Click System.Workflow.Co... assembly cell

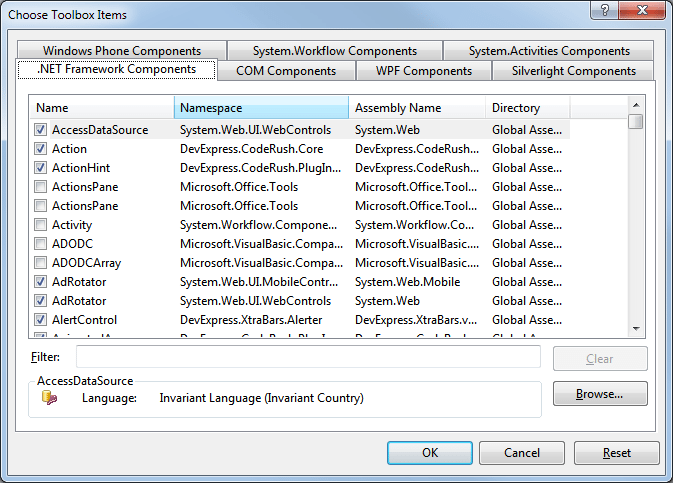[415, 225]
